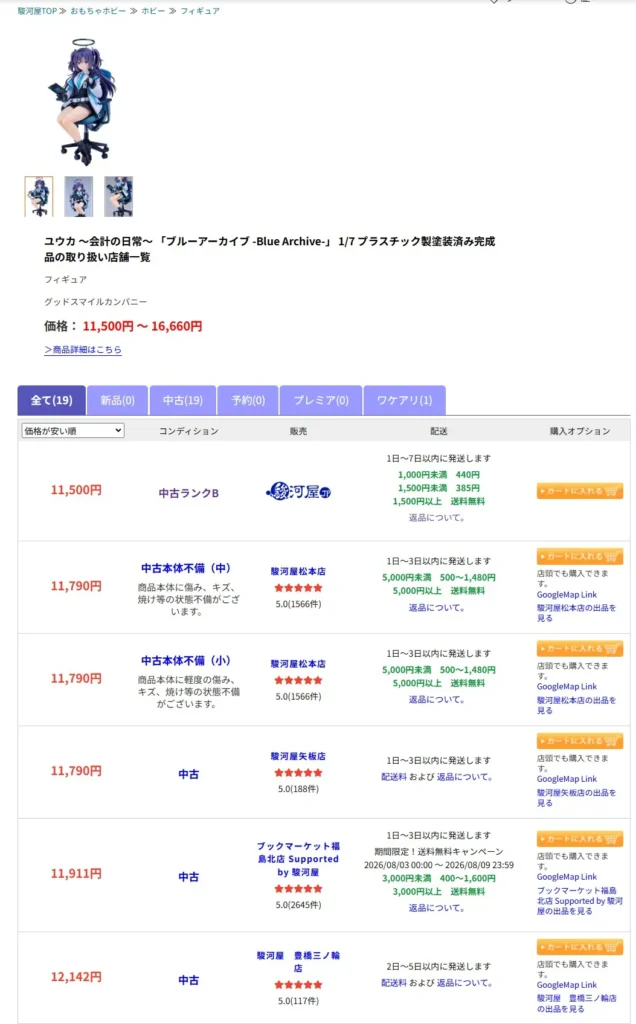This screenshot has width=636, height=1024.
Task: View 駿河屋矢板店の出品を見る link
Action: (576, 797)
